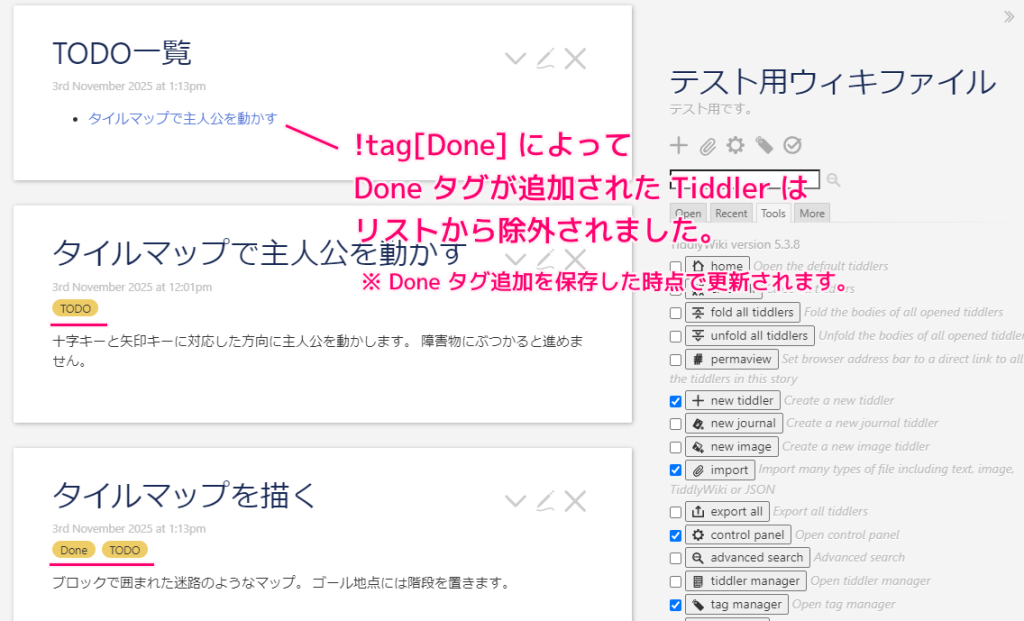The image size is (1024, 621).
Task: Open the import tool via the paperclip icon
Action: pyautogui.click(x=707, y=145)
